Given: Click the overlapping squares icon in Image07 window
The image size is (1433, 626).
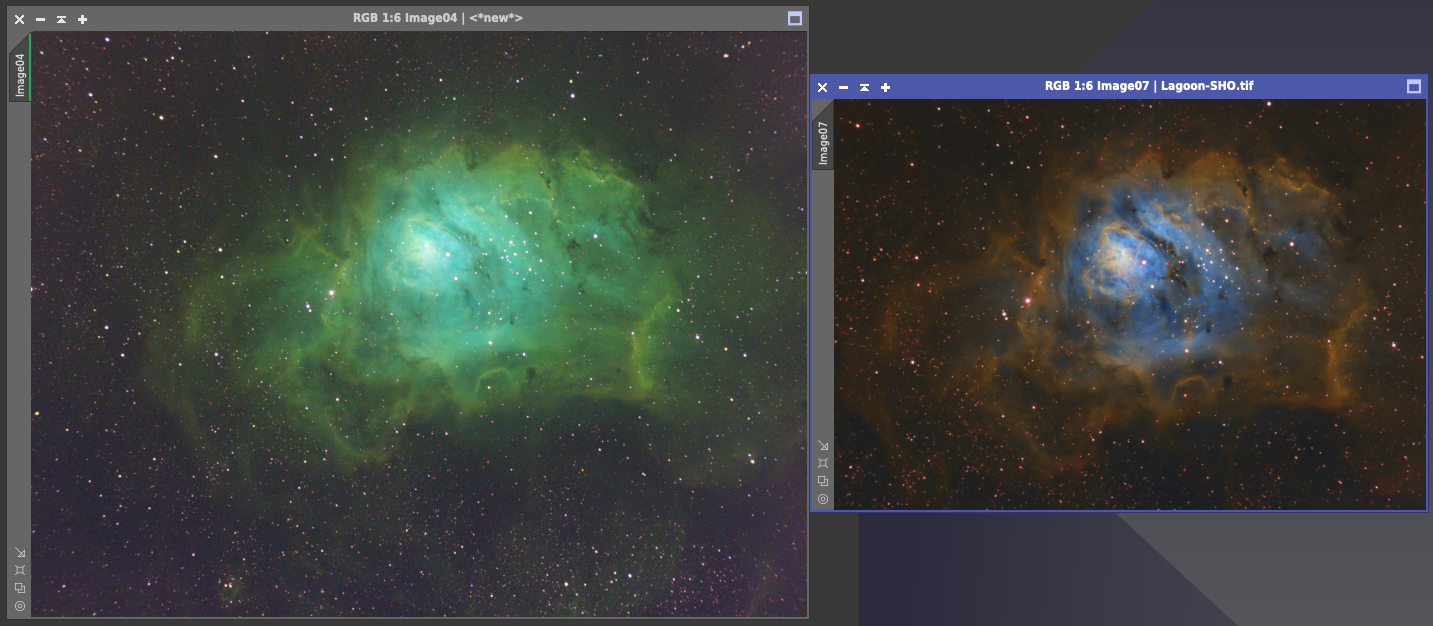Looking at the screenshot, I should pos(823,481).
